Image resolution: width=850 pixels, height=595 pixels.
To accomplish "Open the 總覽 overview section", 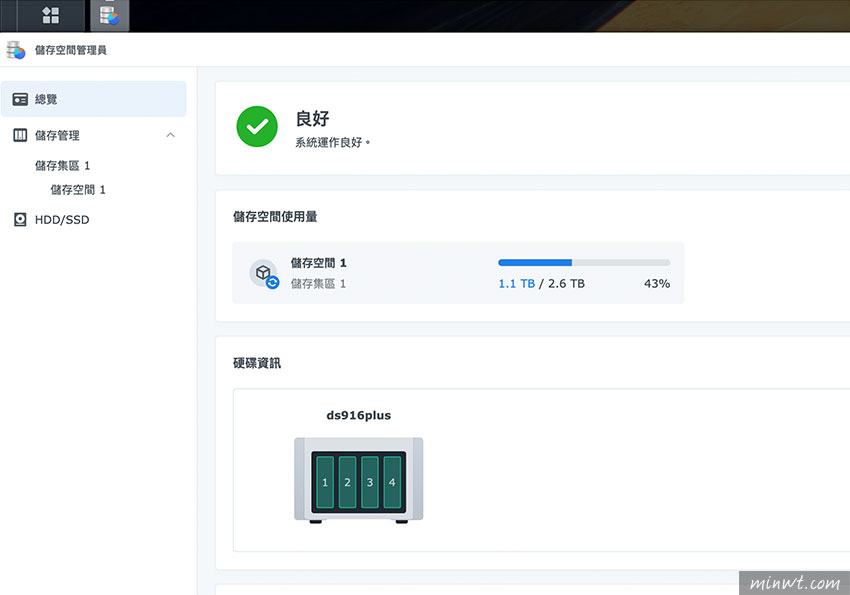I will 93,99.
